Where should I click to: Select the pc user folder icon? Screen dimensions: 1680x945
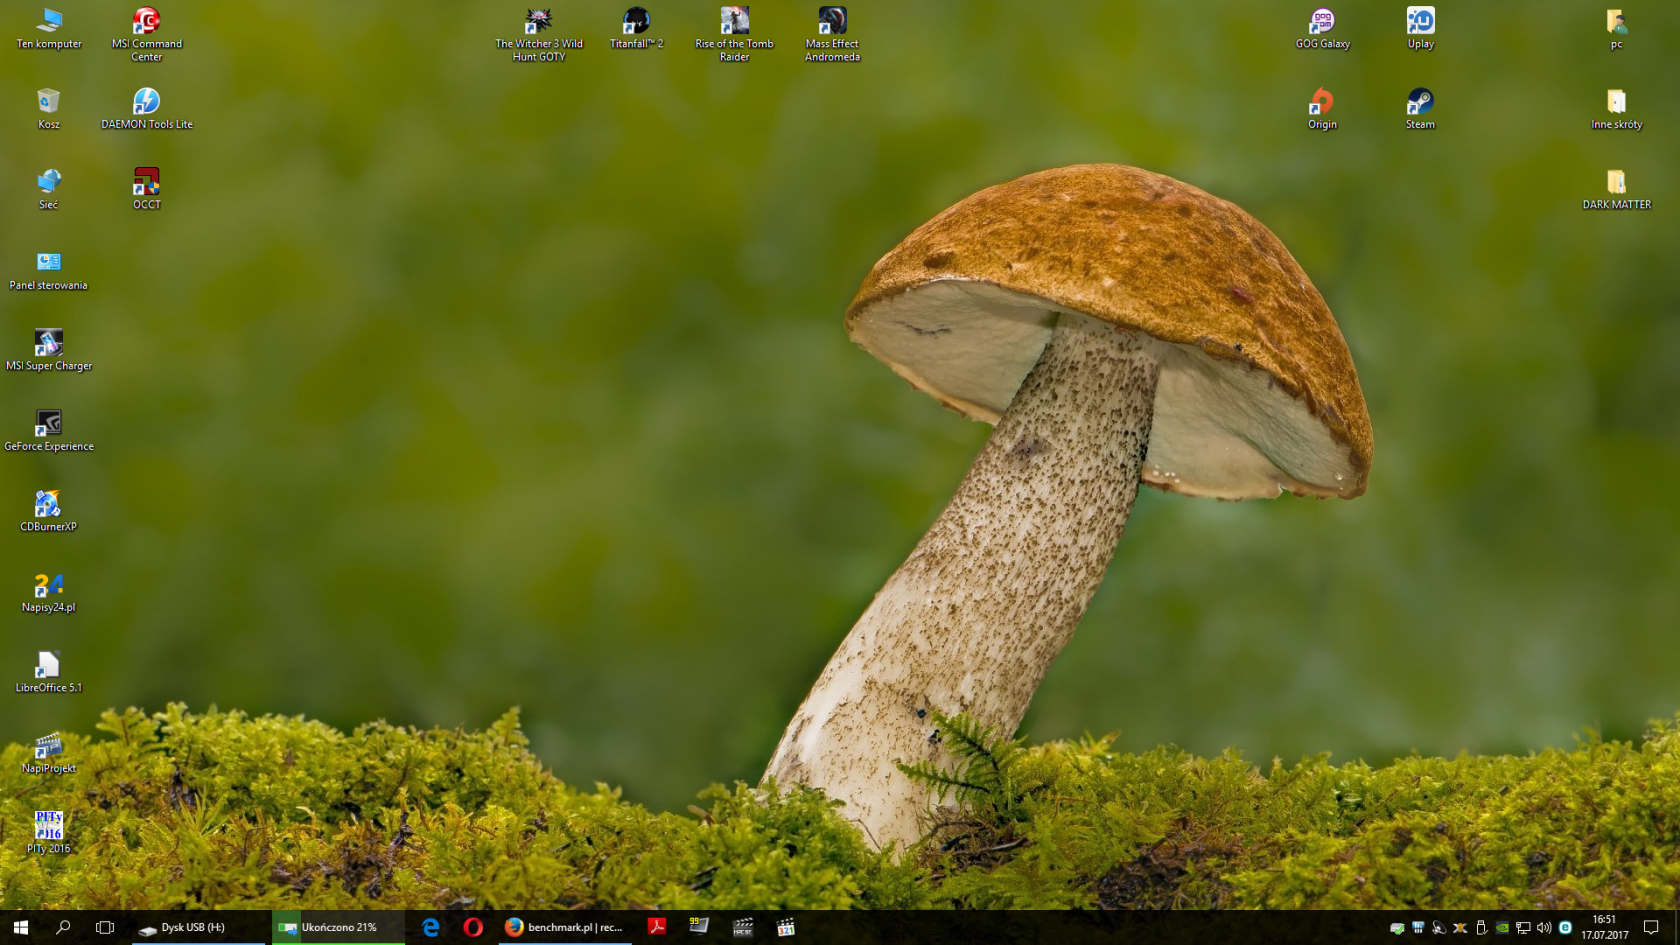1617,28
